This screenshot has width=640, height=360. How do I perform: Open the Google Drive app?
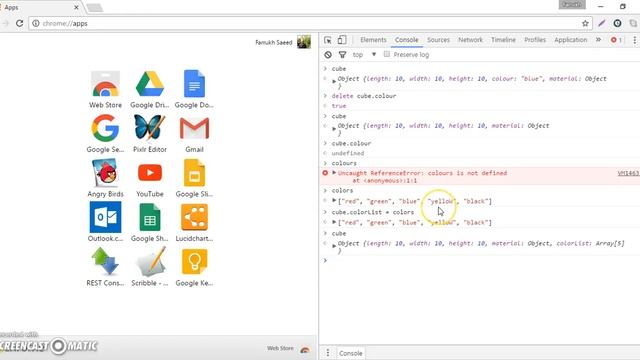click(150, 89)
